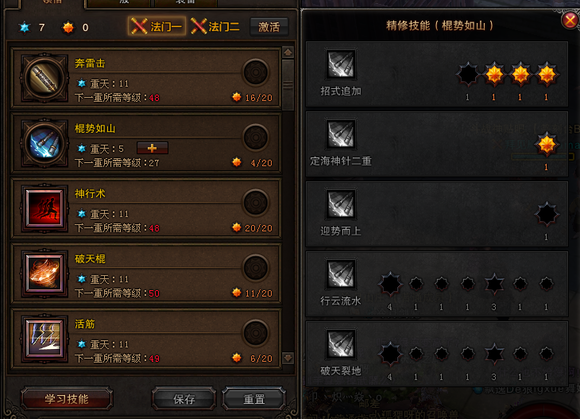The width and height of the screenshot is (580, 419).
Task: Switch to the 法门一 tab
Action: (157, 26)
